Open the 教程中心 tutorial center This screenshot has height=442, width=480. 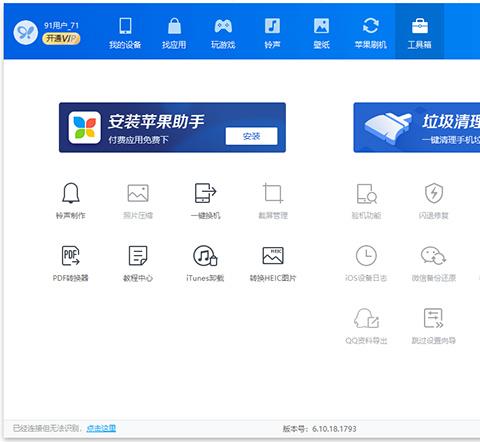[x=138, y=263]
